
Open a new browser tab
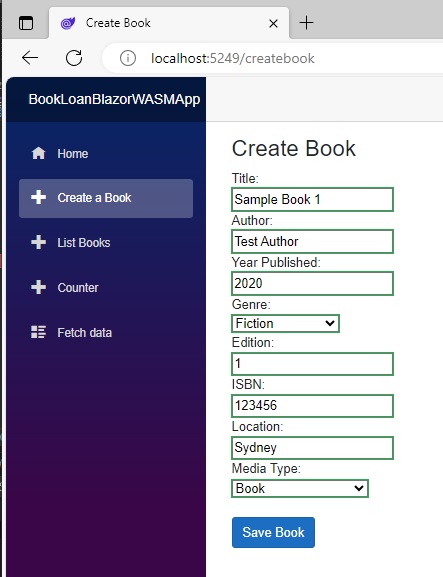(306, 23)
